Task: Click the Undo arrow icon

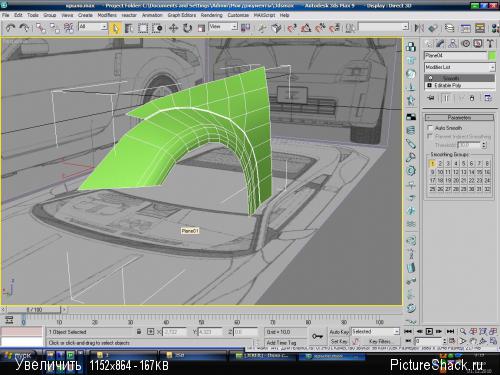Action: pyautogui.click(x=10, y=28)
